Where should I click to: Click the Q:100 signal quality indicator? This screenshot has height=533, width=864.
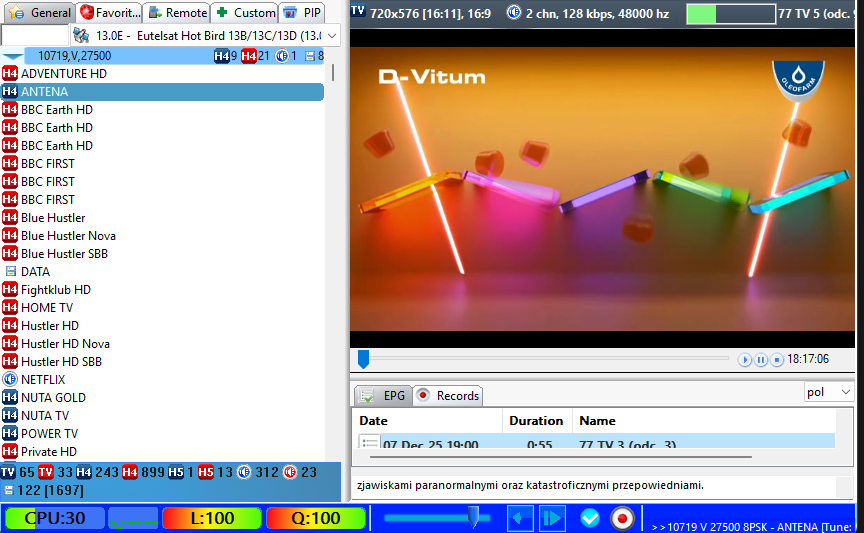[316, 518]
